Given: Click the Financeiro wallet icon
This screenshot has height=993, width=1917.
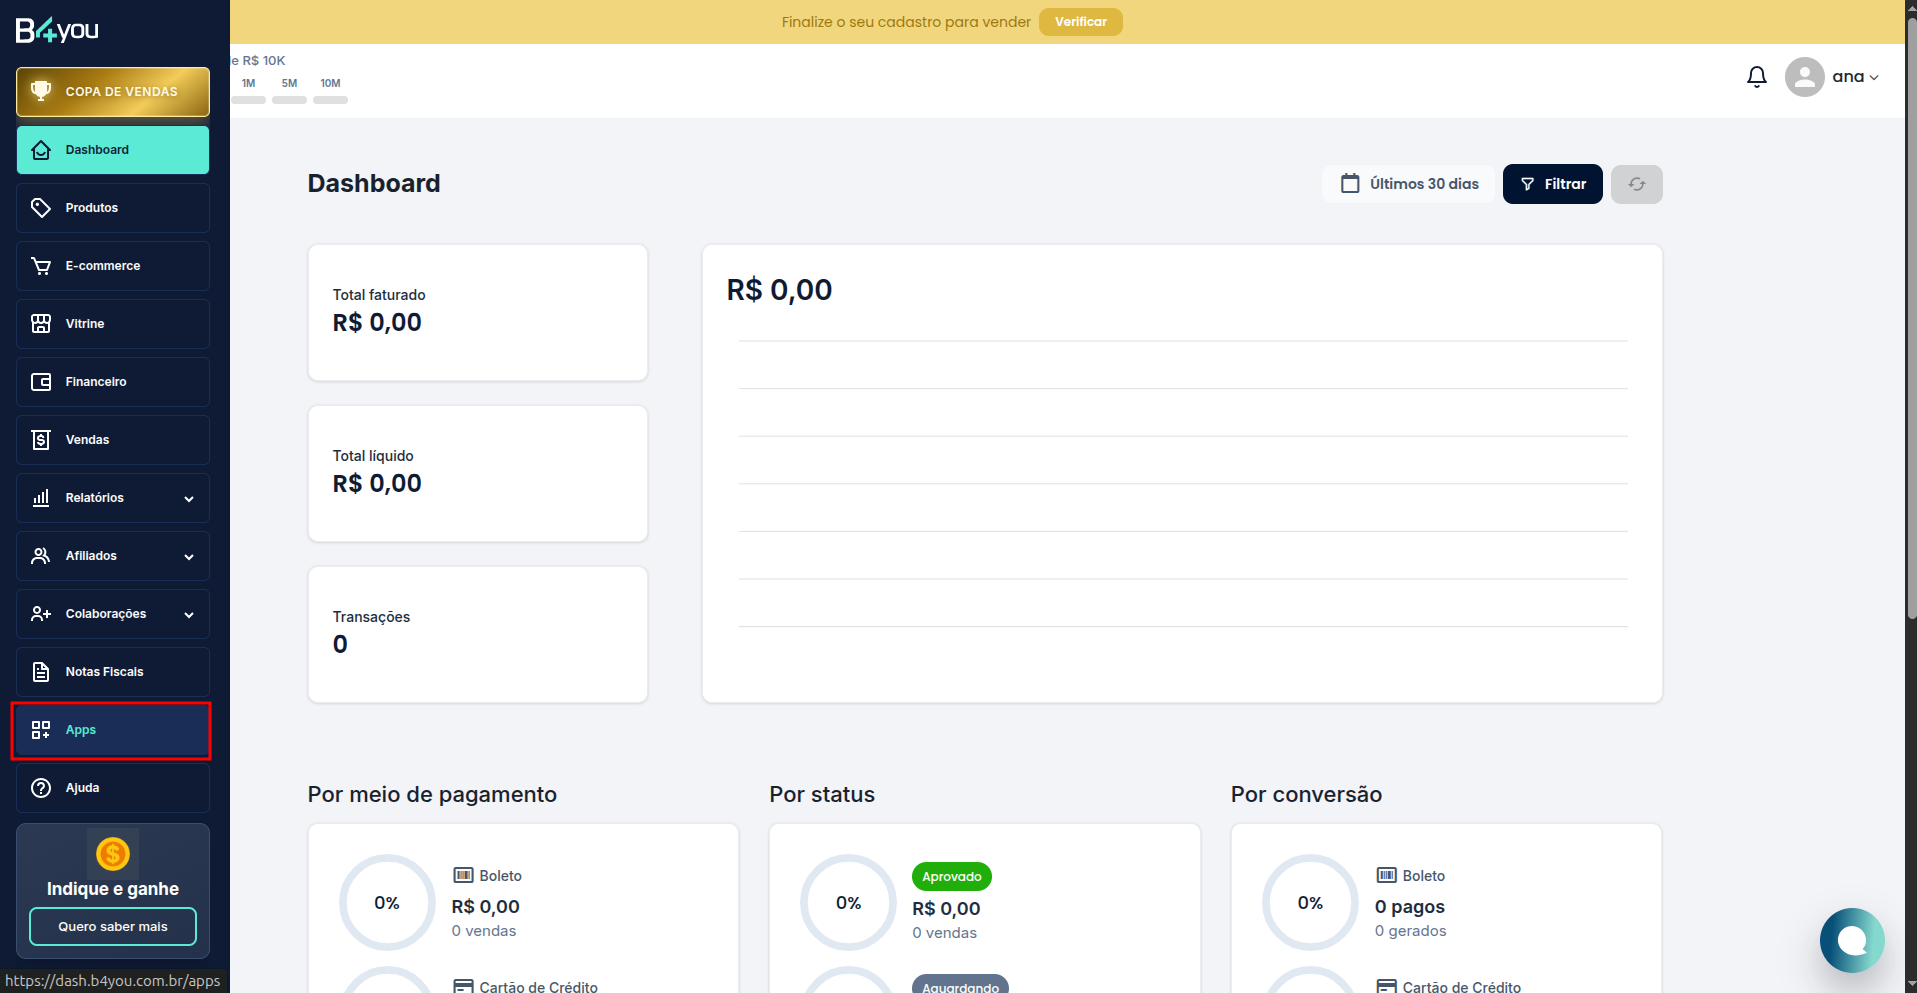Looking at the screenshot, I should [41, 382].
